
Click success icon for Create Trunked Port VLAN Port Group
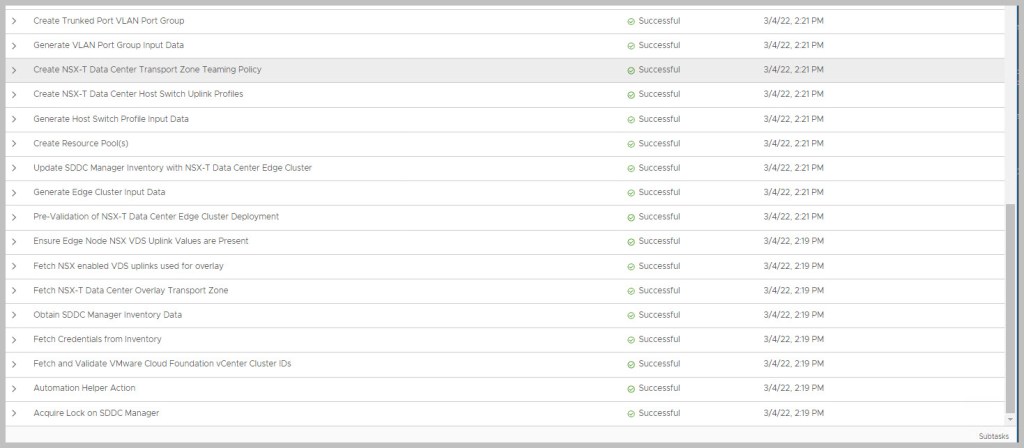631,21
